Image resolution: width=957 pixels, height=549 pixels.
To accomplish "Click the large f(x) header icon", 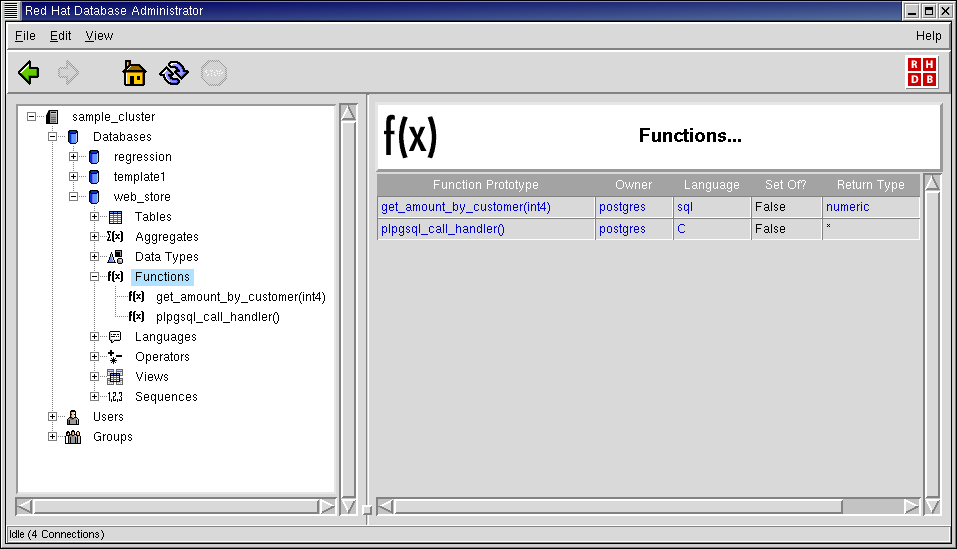I will (x=410, y=136).
